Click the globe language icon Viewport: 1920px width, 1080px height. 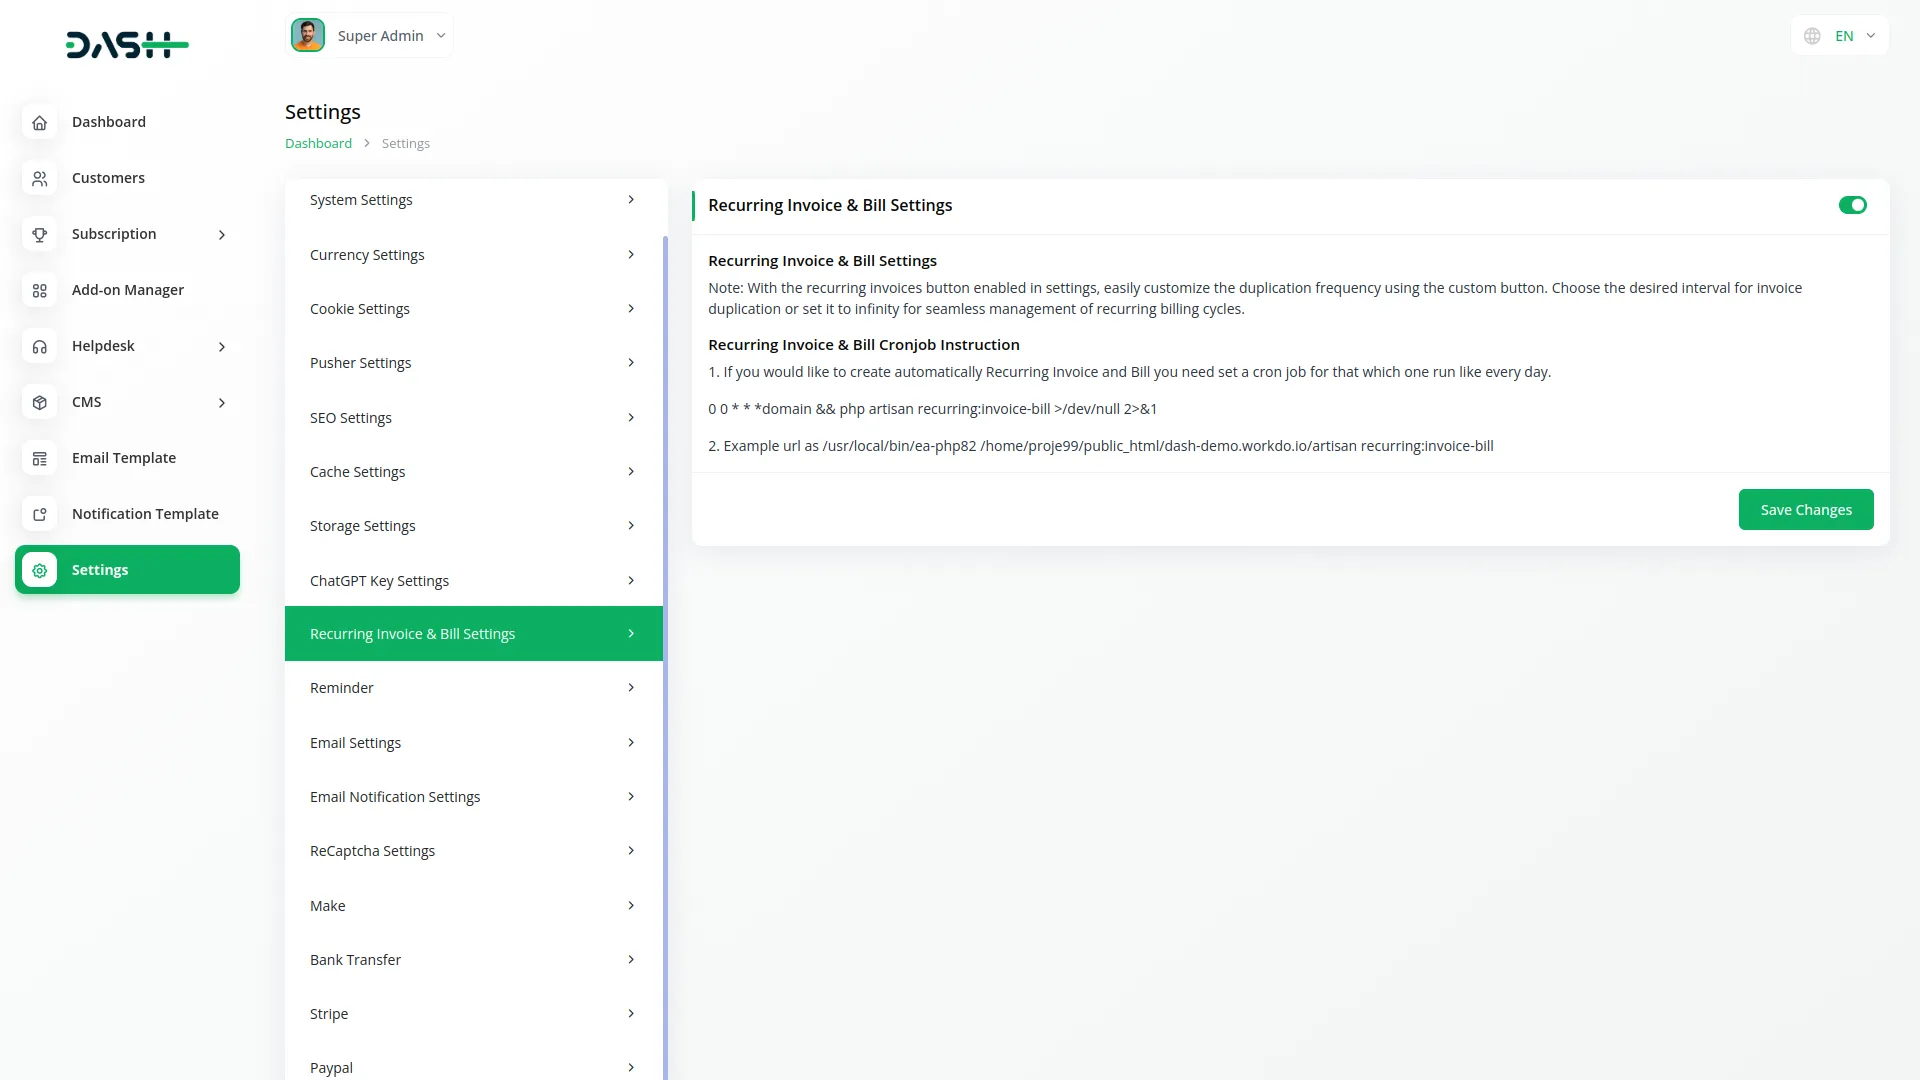tap(1812, 35)
